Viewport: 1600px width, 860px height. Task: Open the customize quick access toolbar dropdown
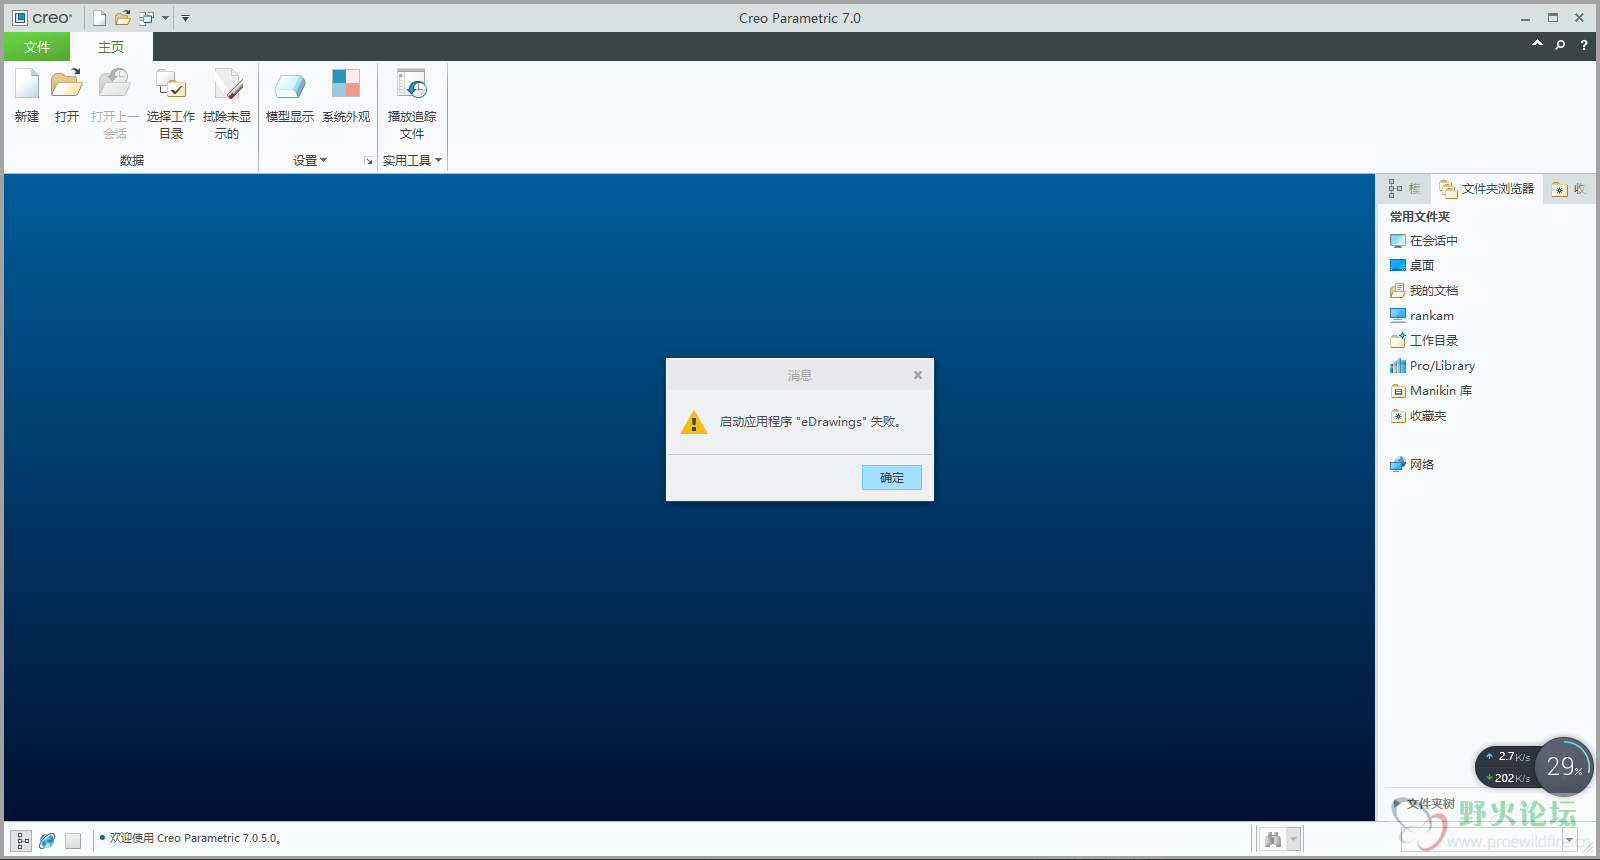pyautogui.click(x=185, y=18)
